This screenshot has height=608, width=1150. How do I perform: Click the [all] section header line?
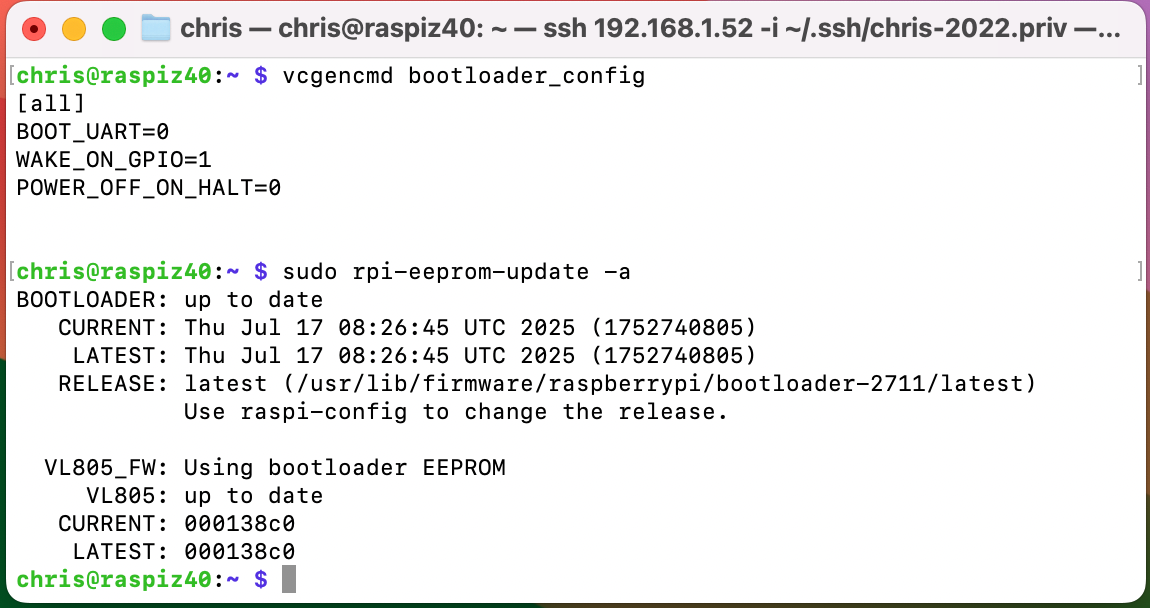coord(51,103)
